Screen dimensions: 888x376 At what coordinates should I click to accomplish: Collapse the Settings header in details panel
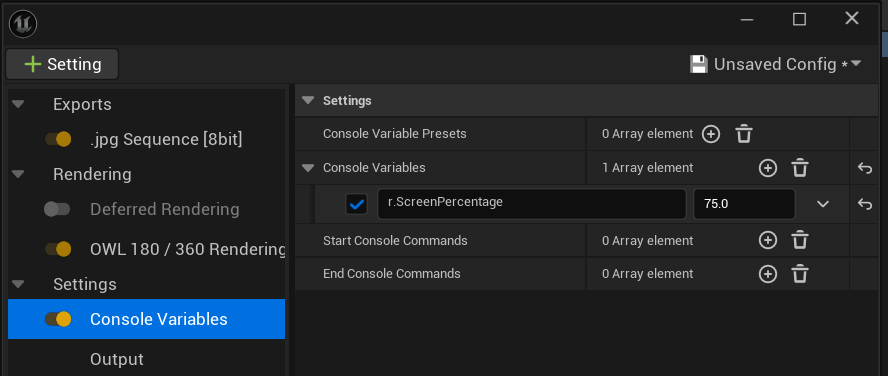coord(308,101)
